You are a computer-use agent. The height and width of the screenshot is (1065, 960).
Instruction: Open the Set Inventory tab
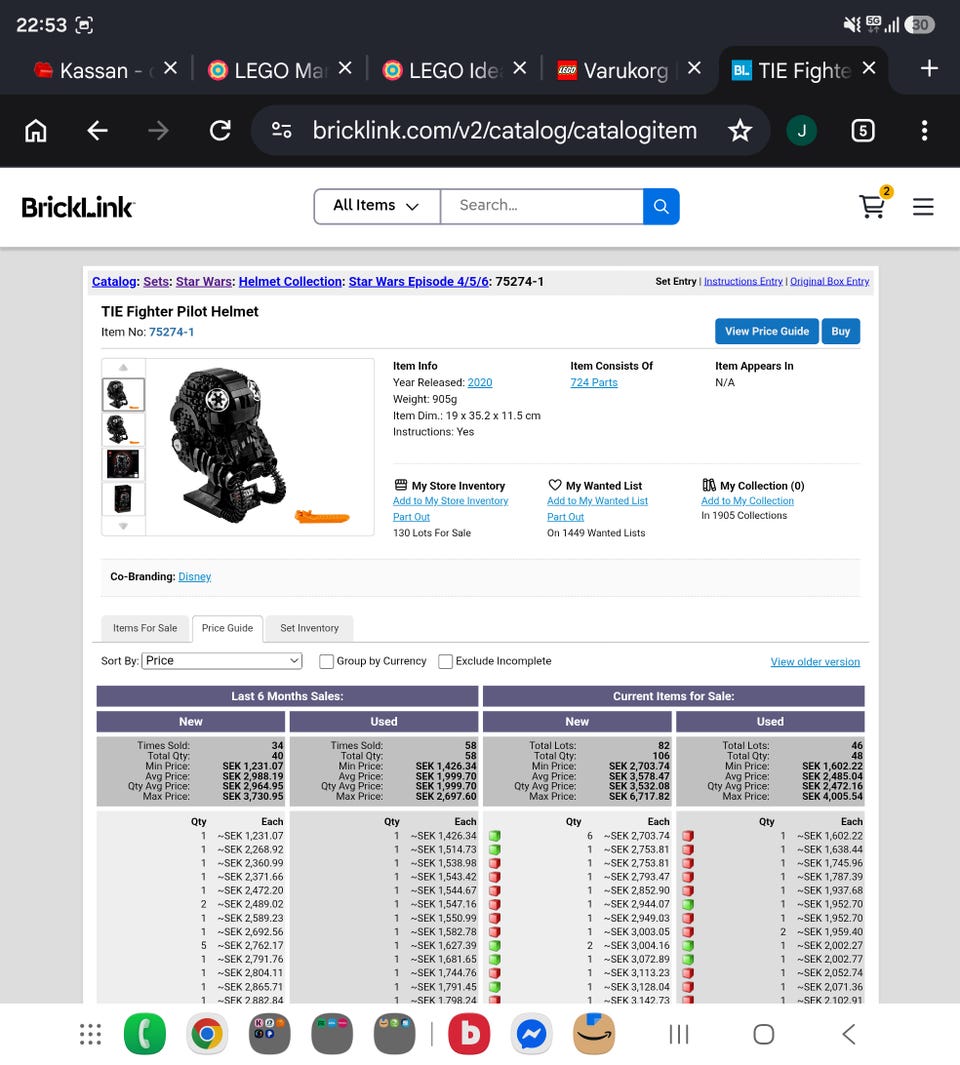pos(309,628)
